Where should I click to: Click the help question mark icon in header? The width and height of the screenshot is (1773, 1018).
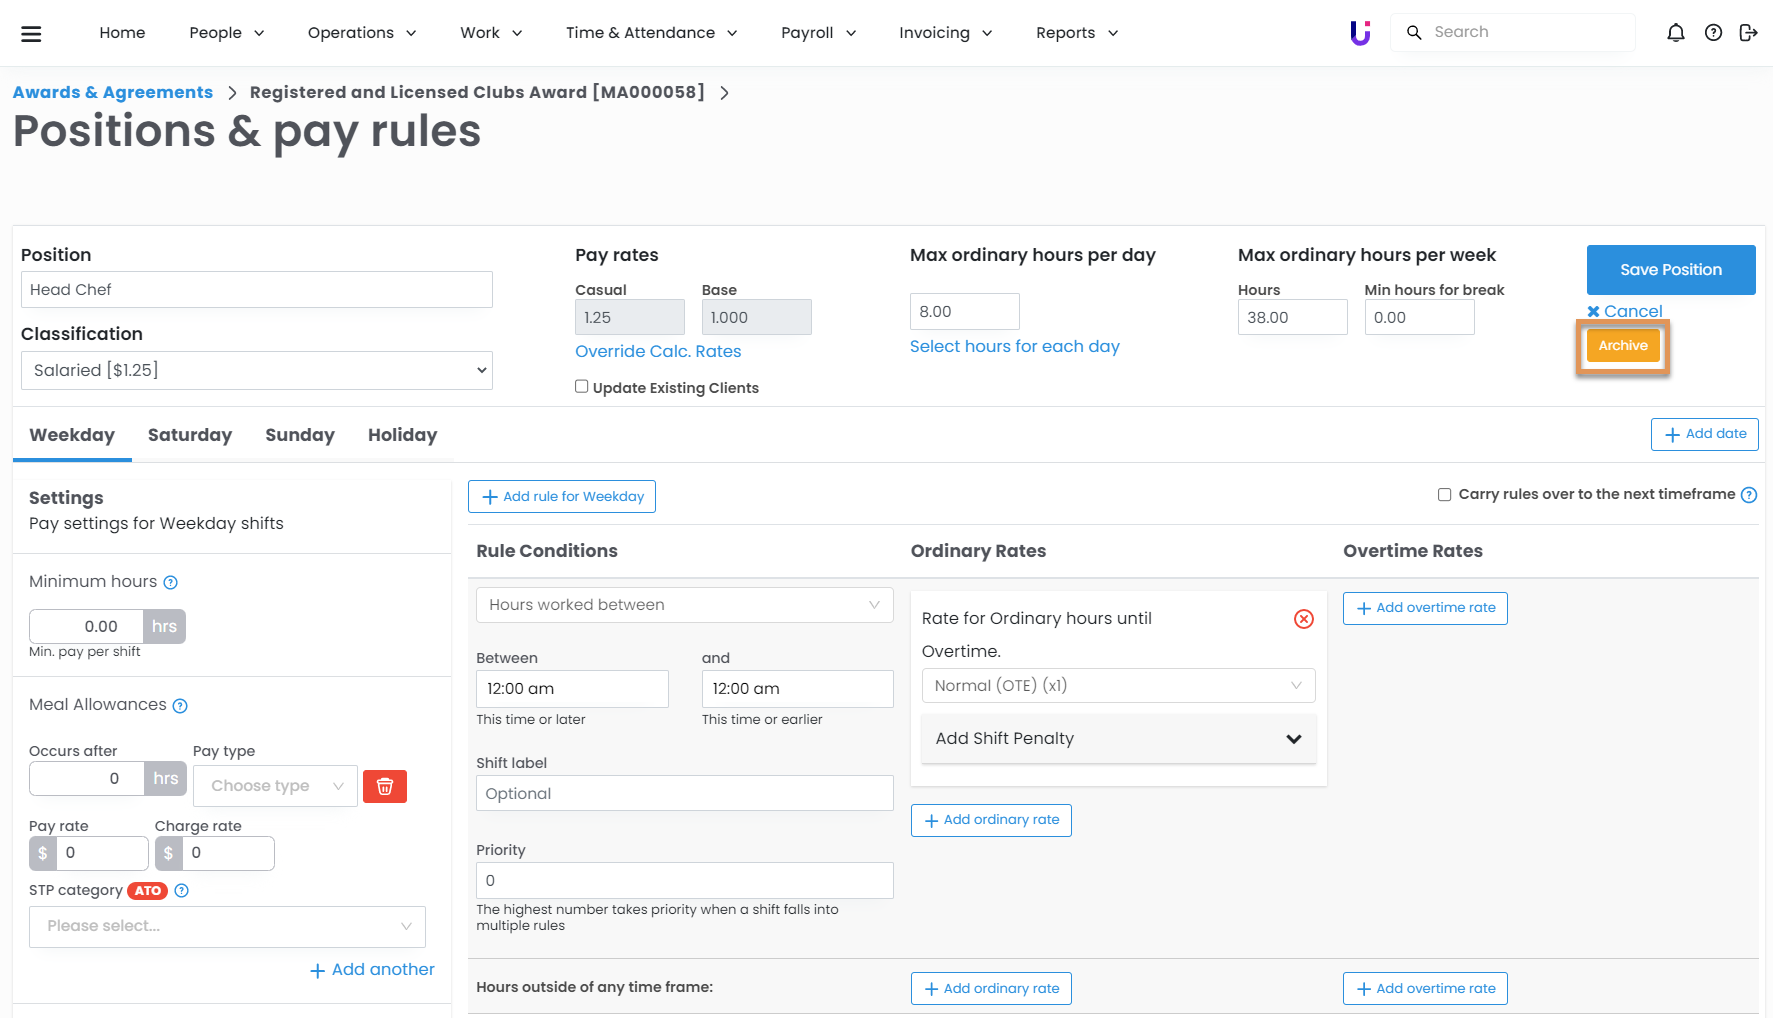coord(1713,33)
